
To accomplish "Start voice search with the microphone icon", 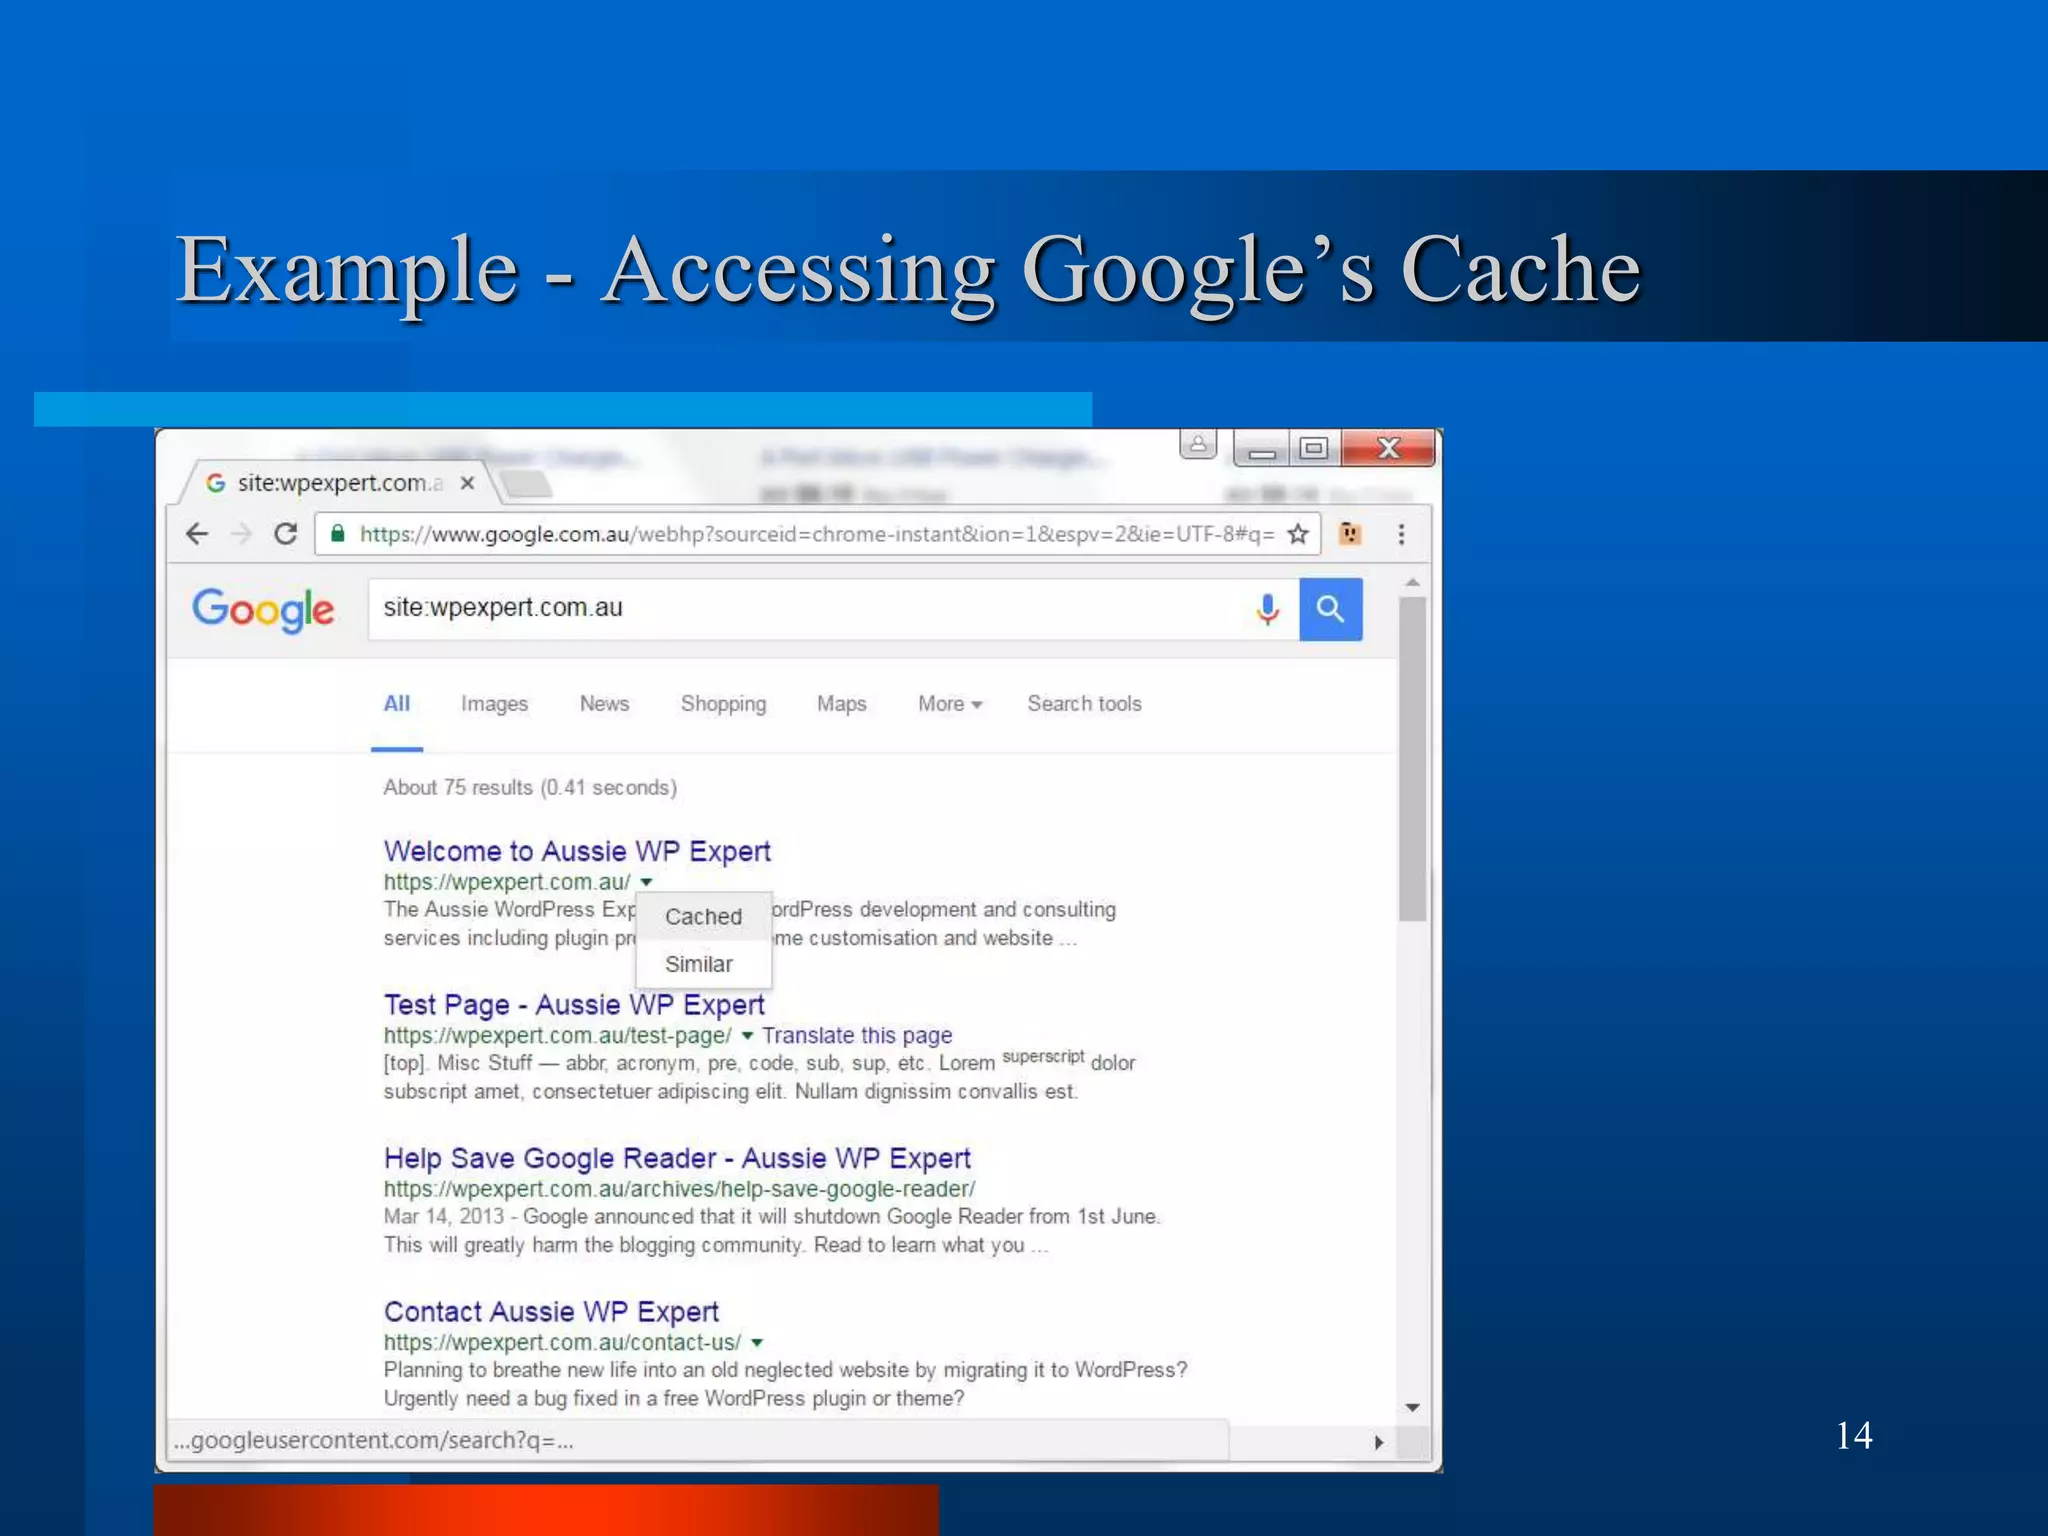I will (x=1267, y=609).
